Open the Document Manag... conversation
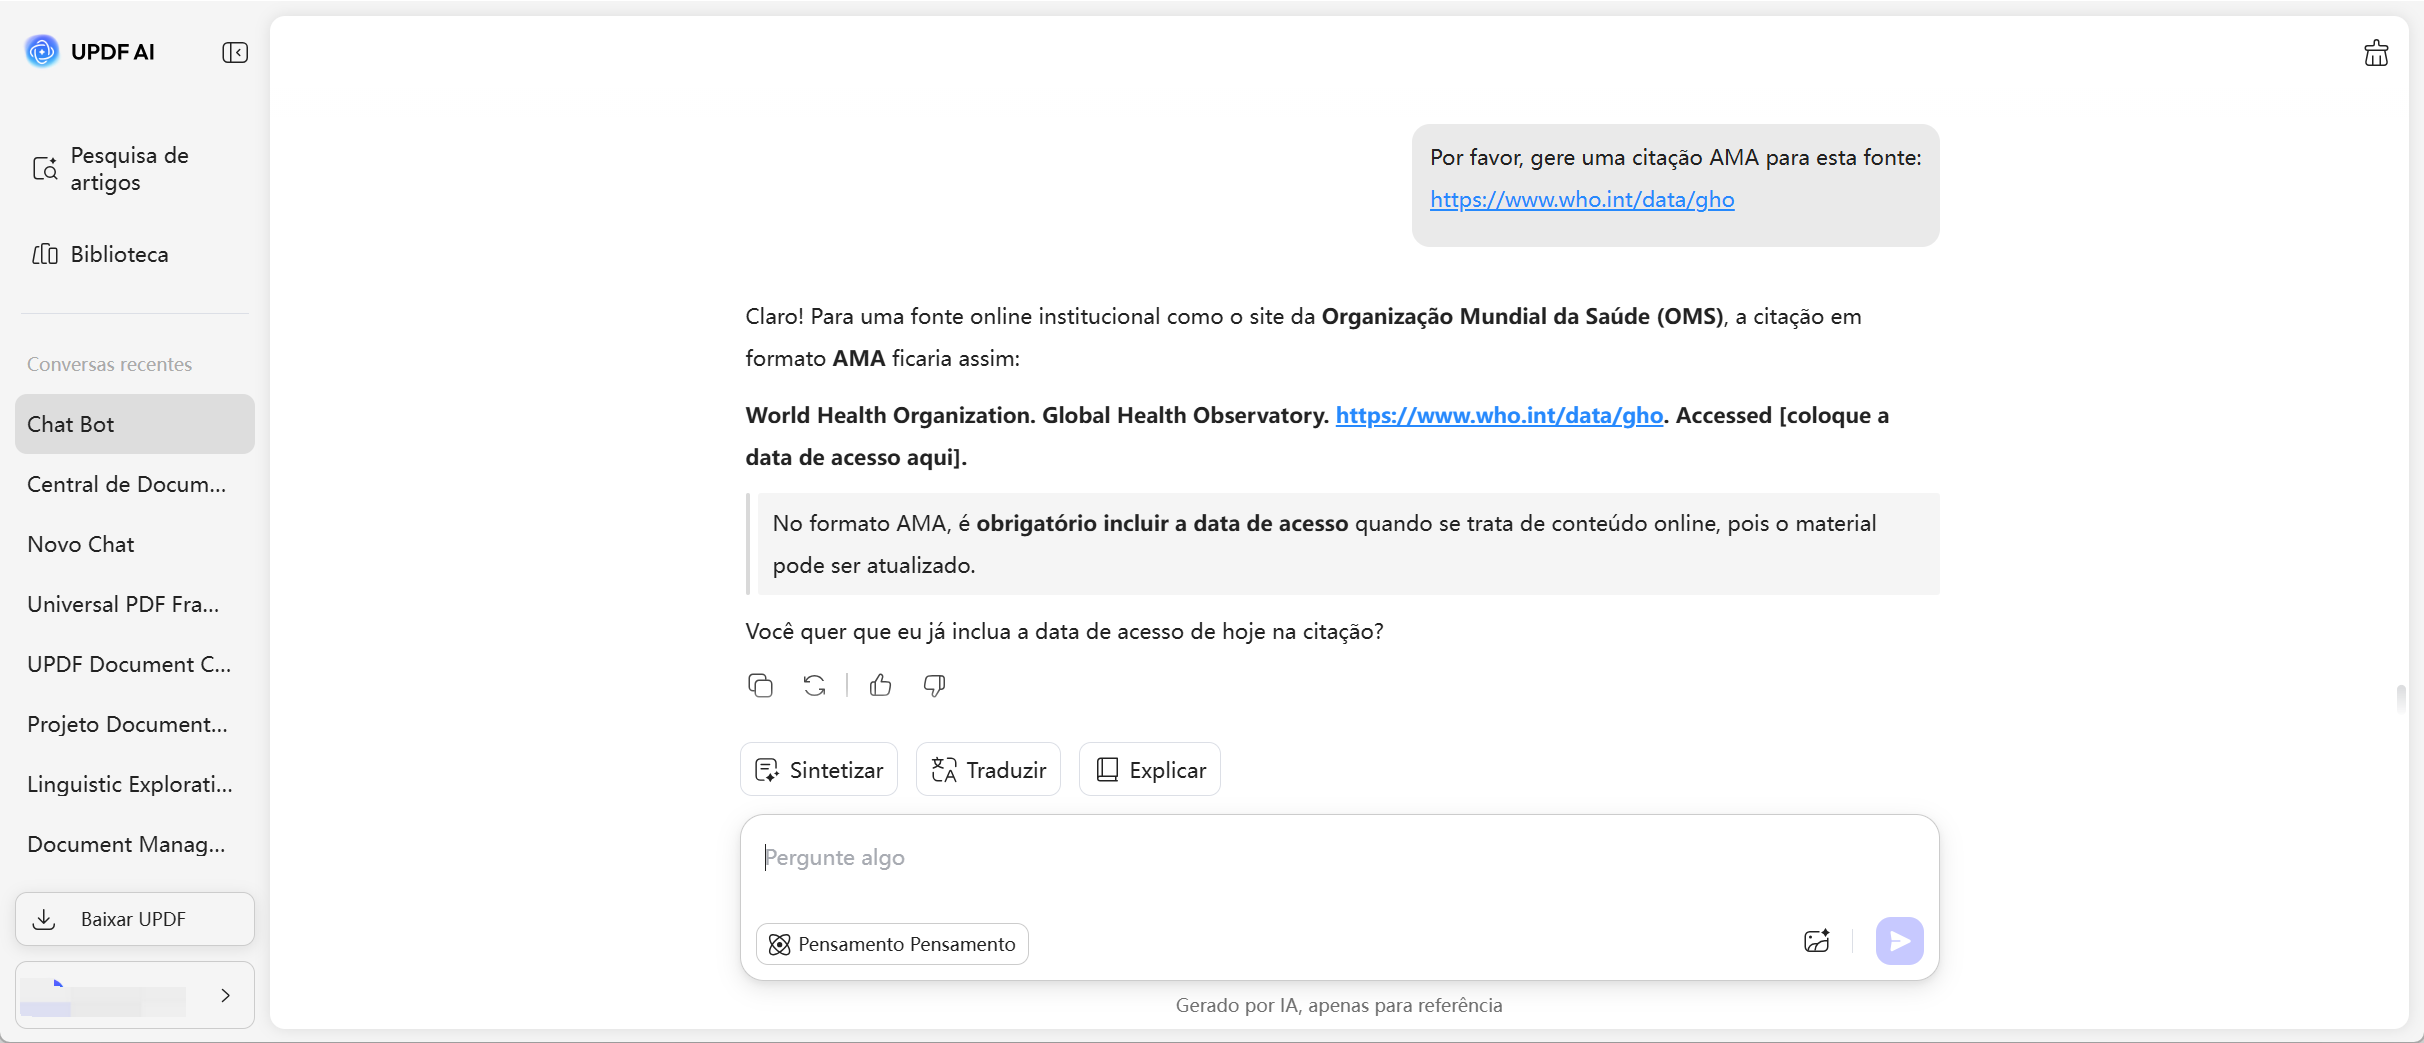2424x1043 pixels. pyautogui.click(x=135, y=844)
